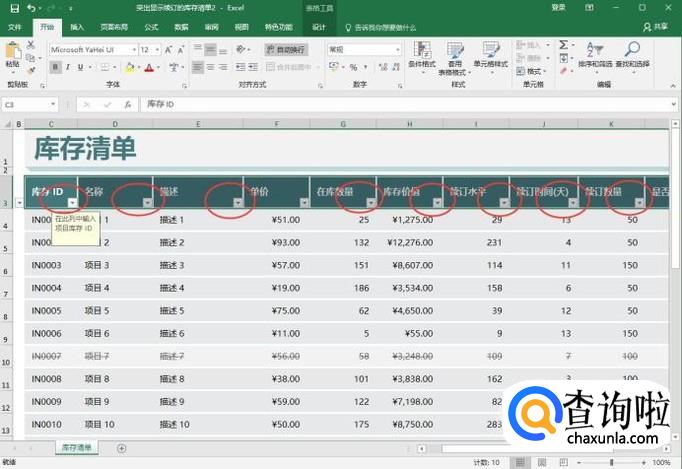The width and height of the screenshot is (682, 469).
Task: Click the 登录 sign-in button
Action: pyautogui.click(x=558, y=8)
